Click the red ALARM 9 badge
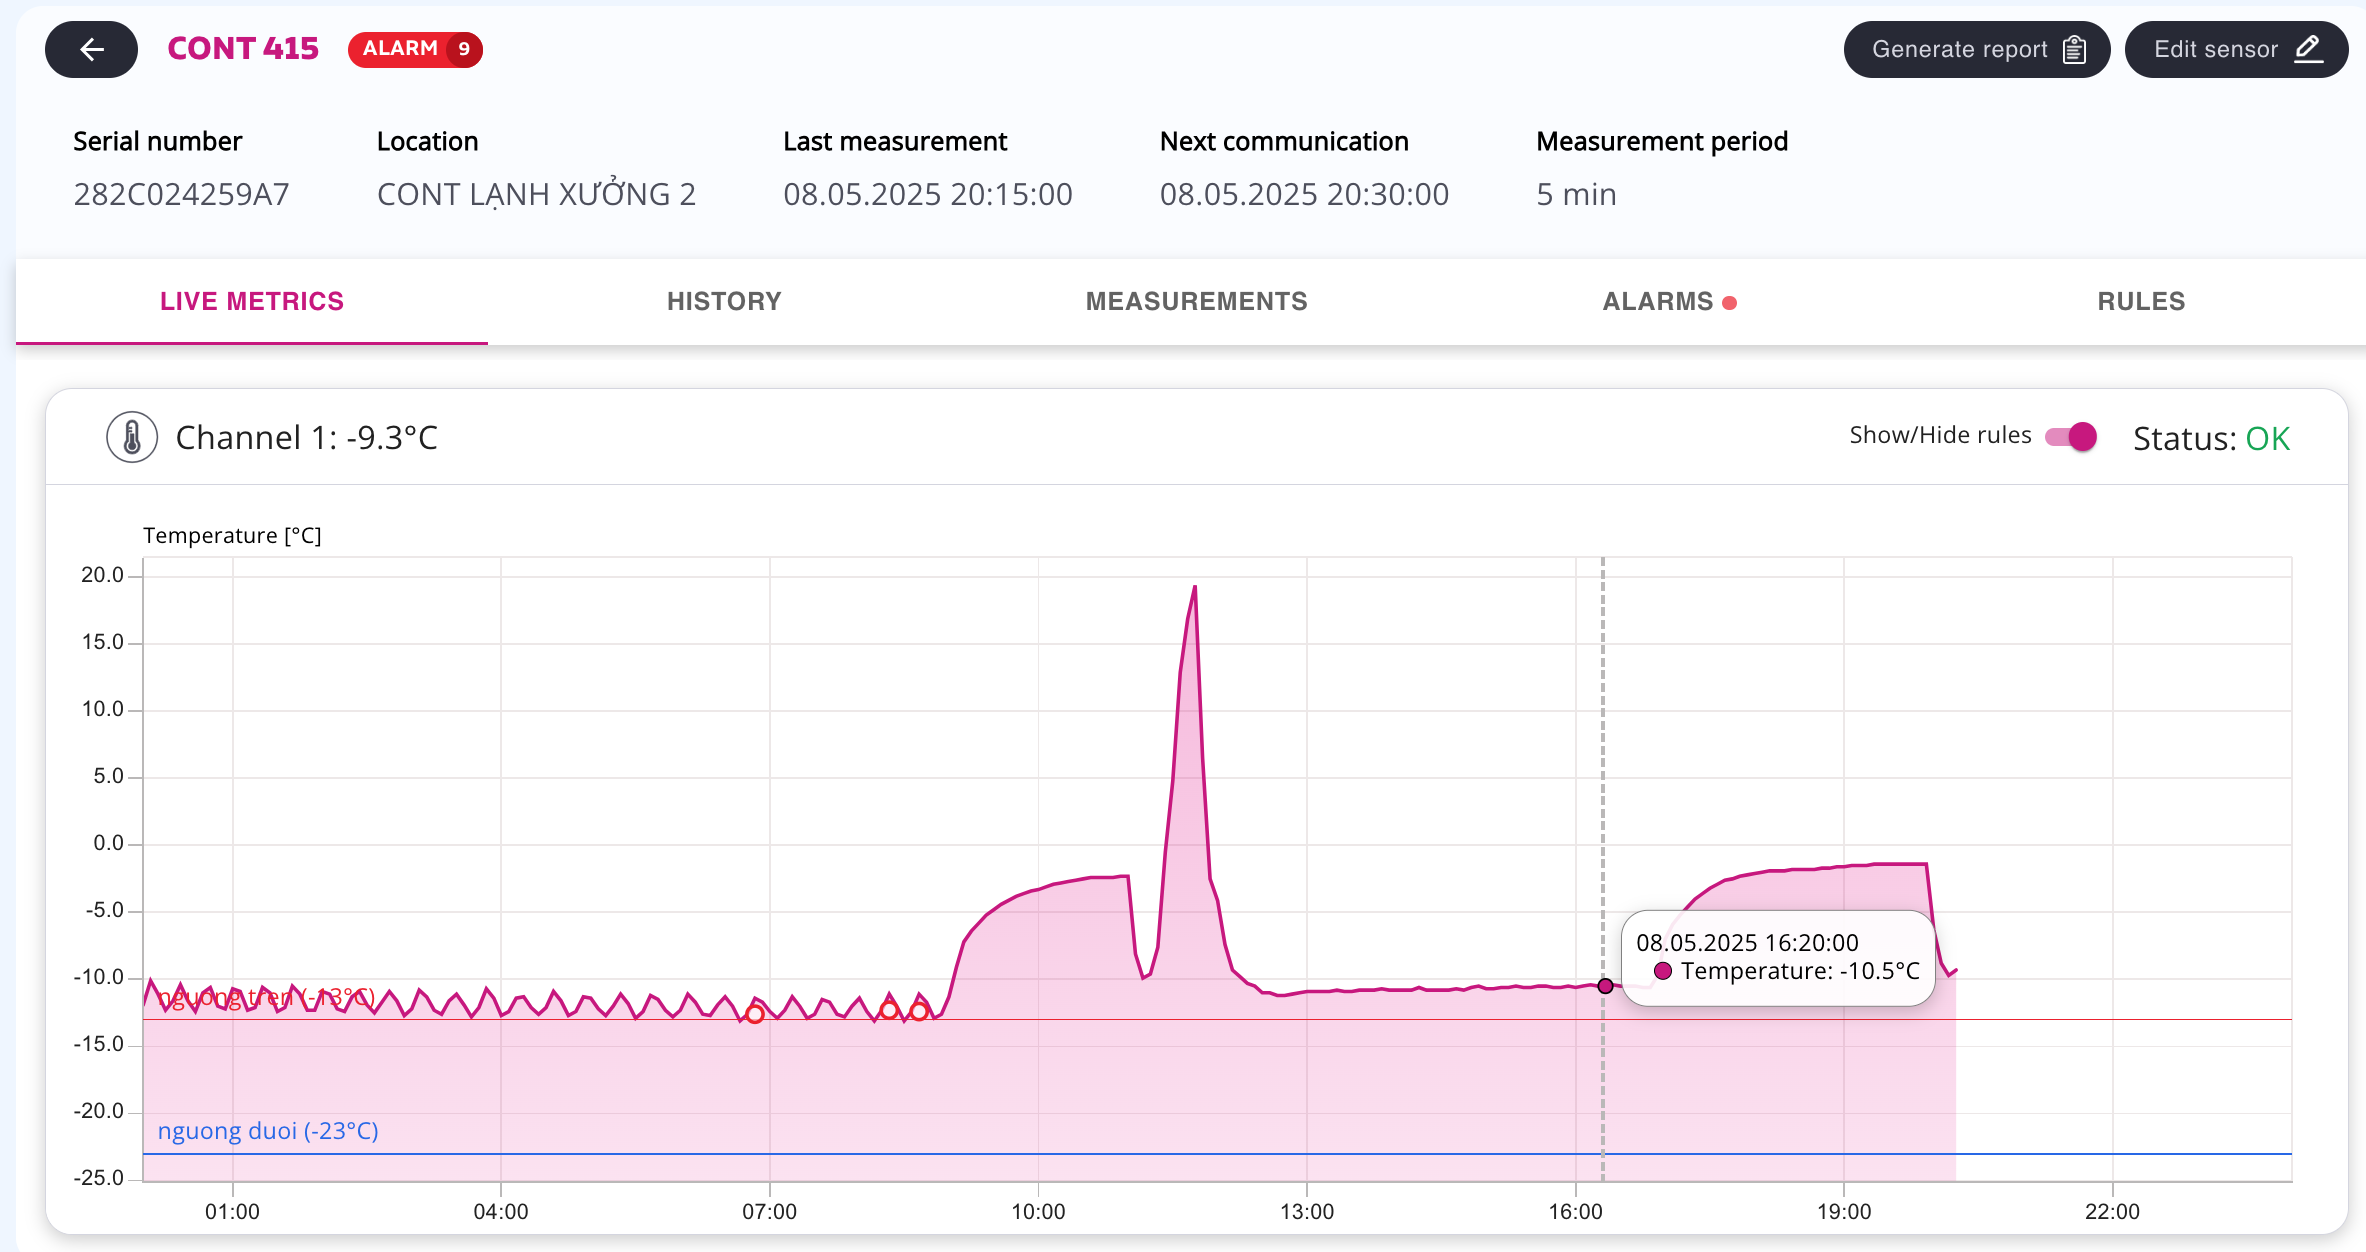 point(415,49)
